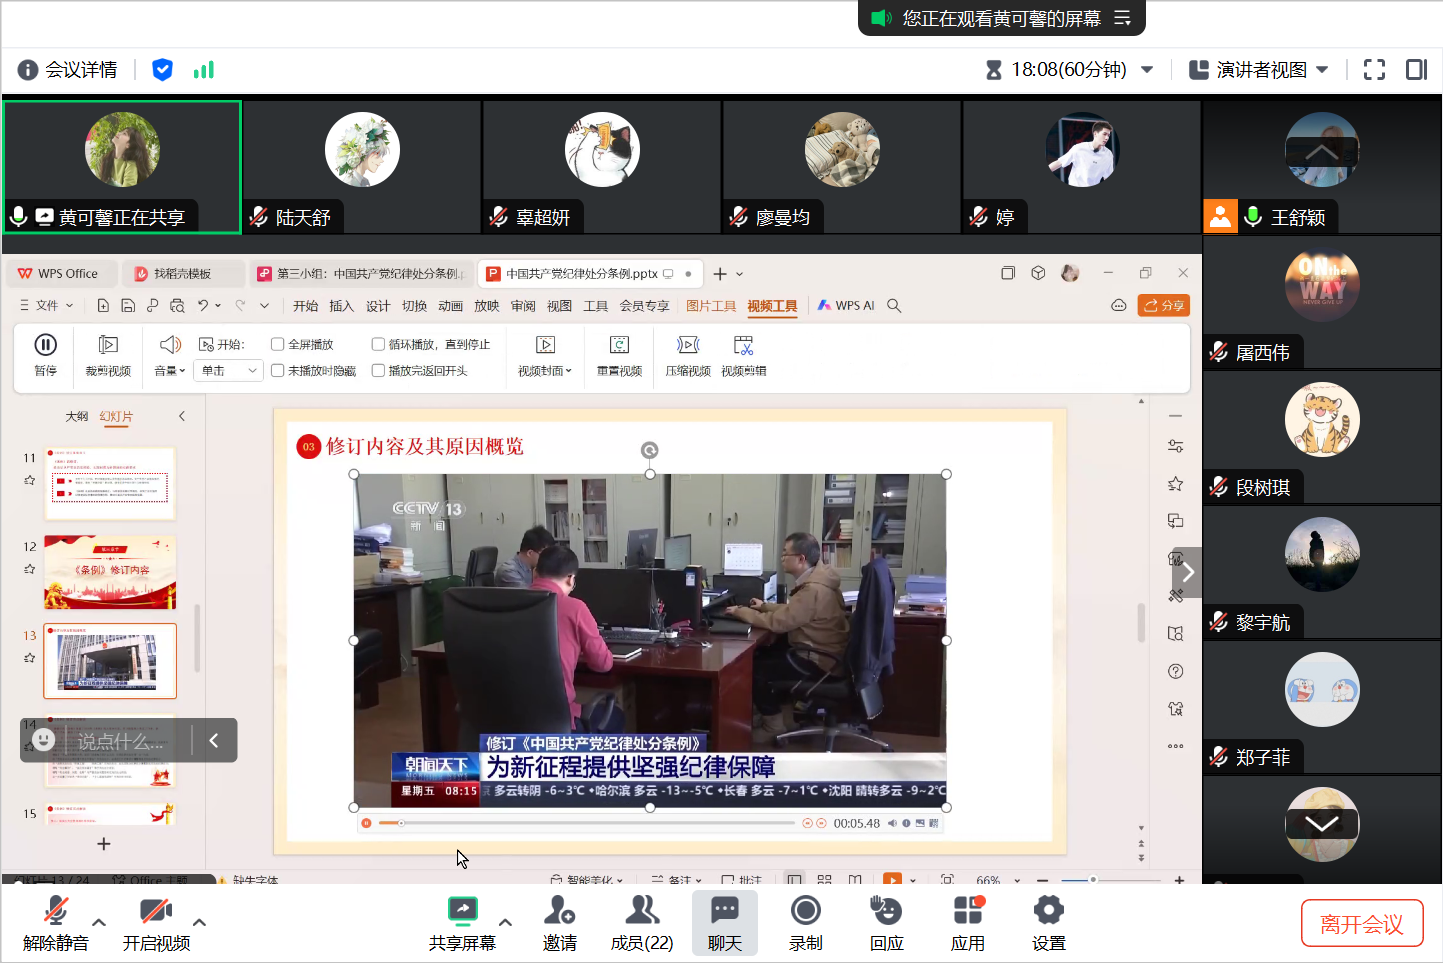Click the 离开会议 button

(x=1361, y=924)
